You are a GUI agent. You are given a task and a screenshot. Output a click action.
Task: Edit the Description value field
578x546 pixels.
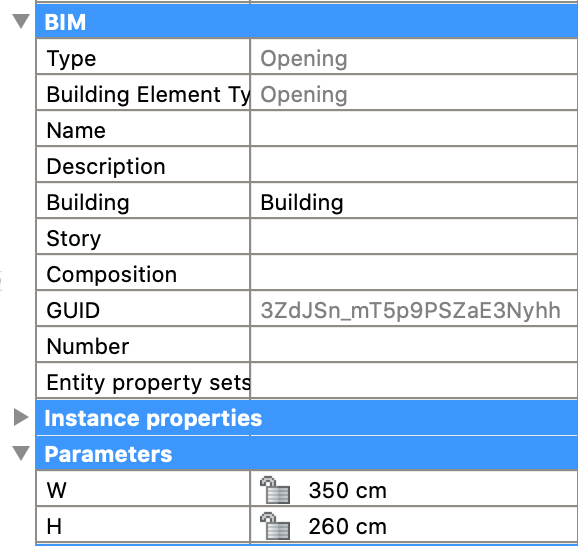(x=414, y=166)
